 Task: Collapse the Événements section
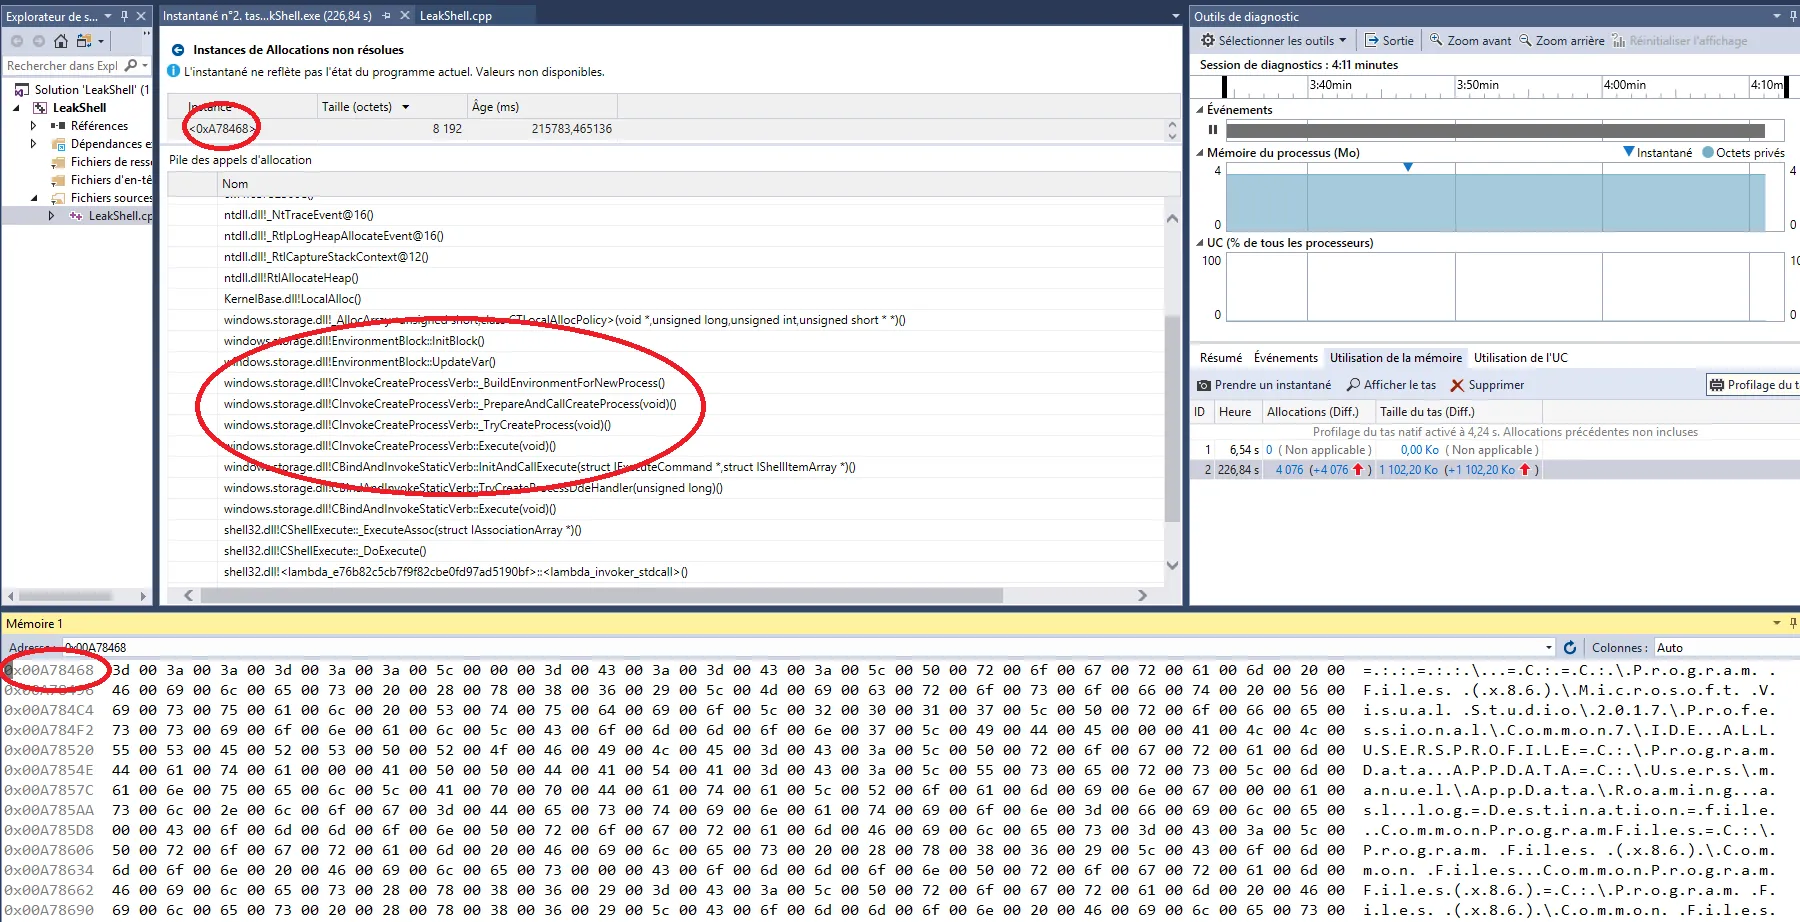click(1200, 110)
